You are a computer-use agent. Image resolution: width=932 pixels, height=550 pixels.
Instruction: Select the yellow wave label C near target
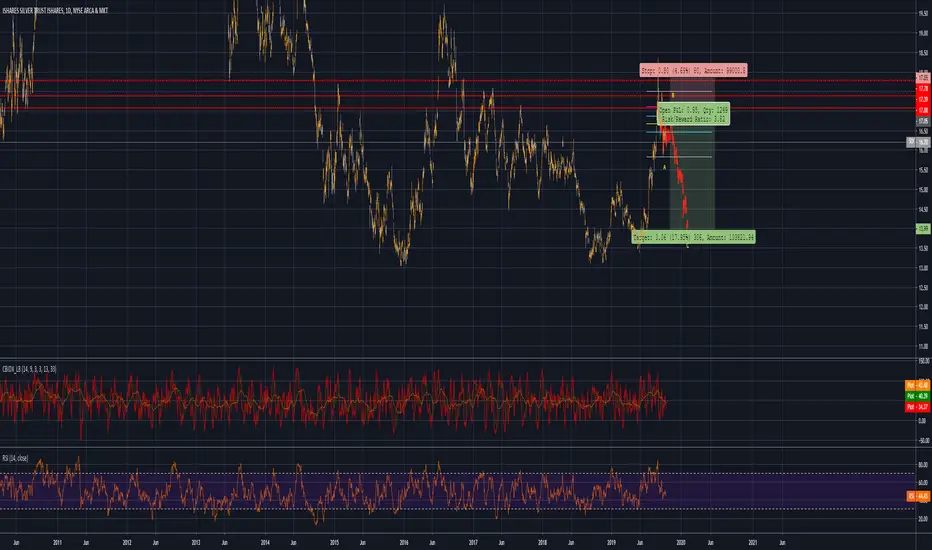(688, 246)
